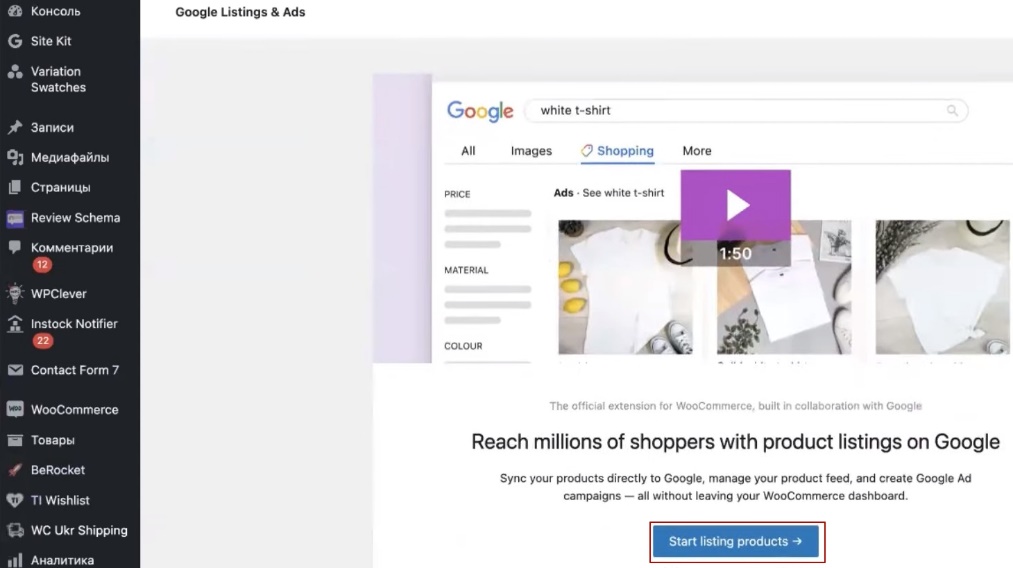Click Start listing products button
1013x568 pixels.
pos(735,542)
